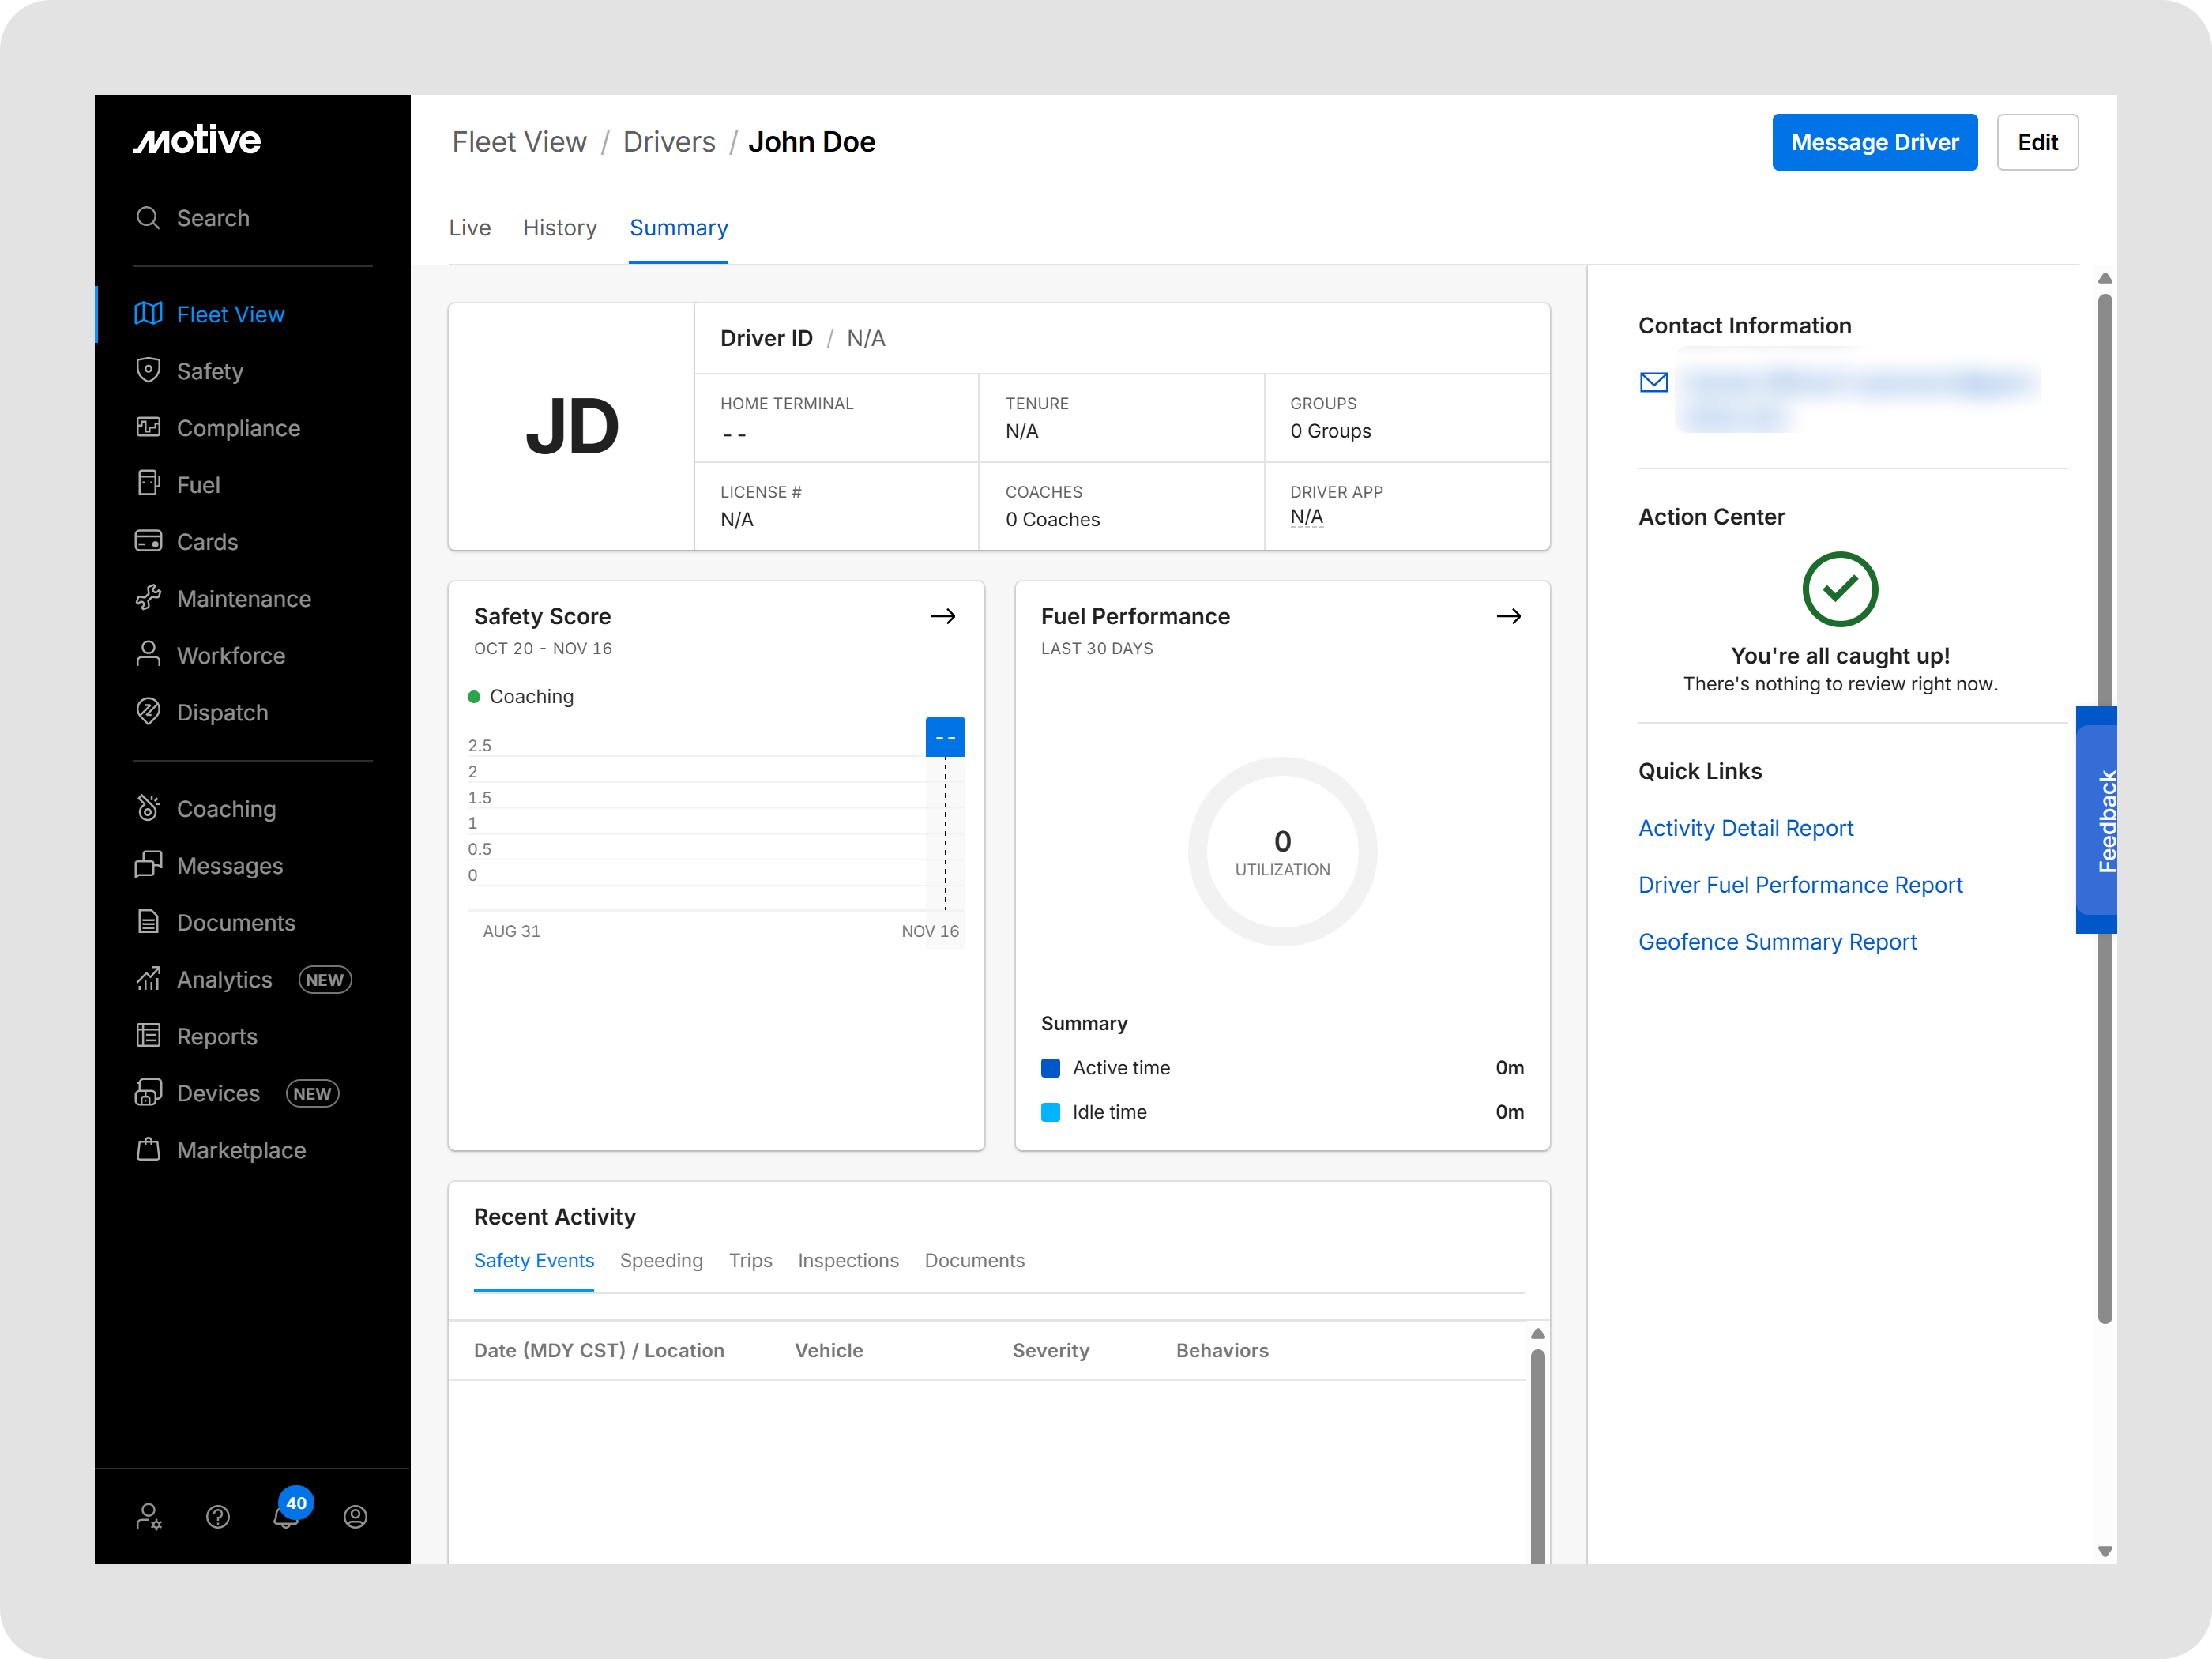Open the Activity Detail Report link
This screenshot has width=2212, height=1659.
1745,828
